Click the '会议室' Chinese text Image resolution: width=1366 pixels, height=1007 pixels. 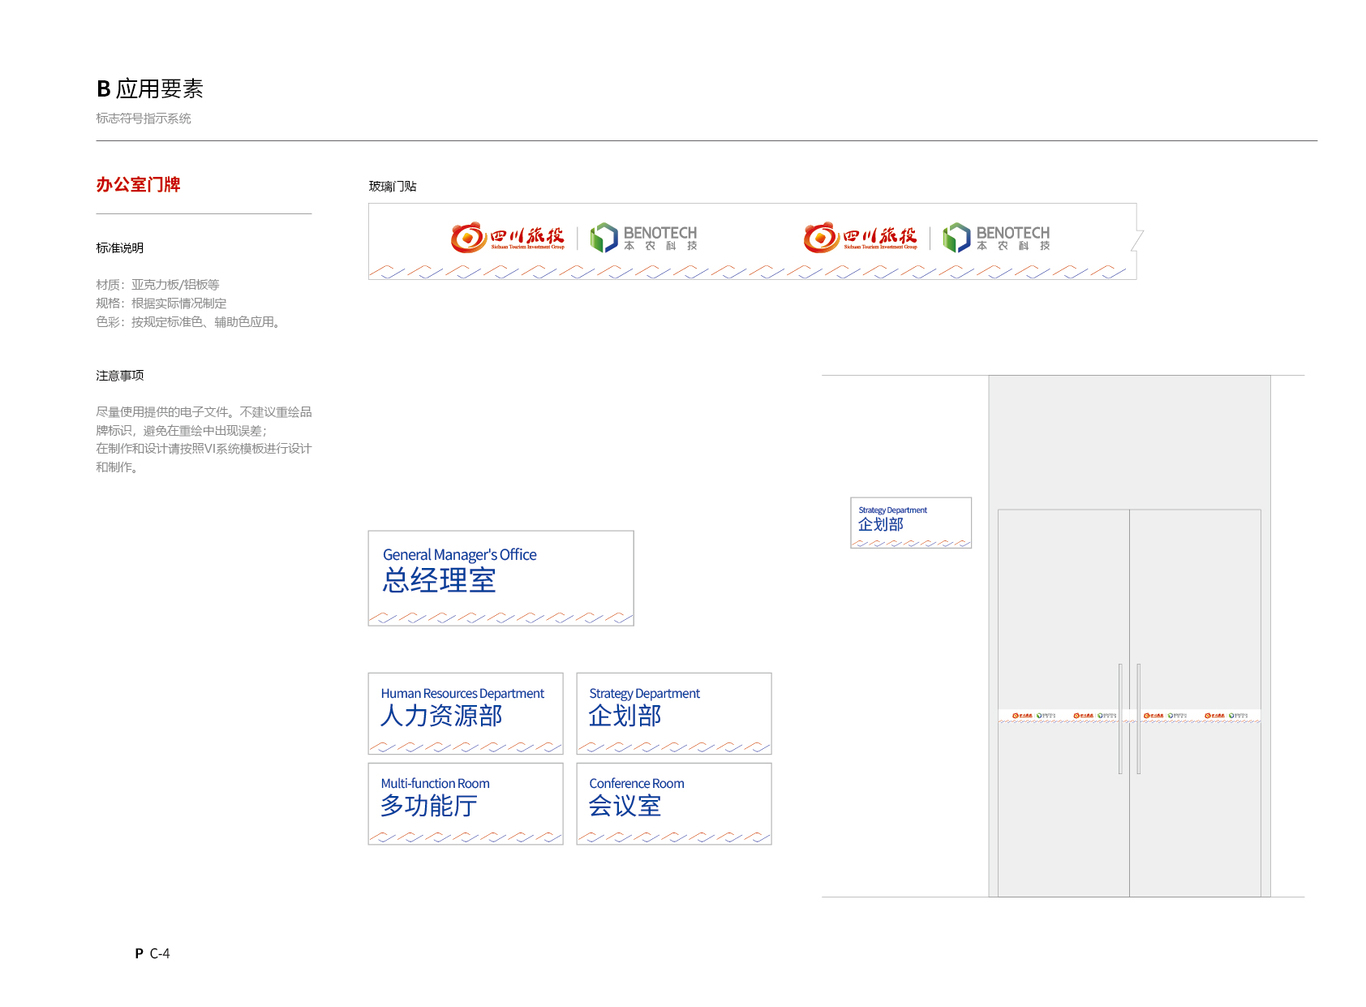click(x=625, y=806)
